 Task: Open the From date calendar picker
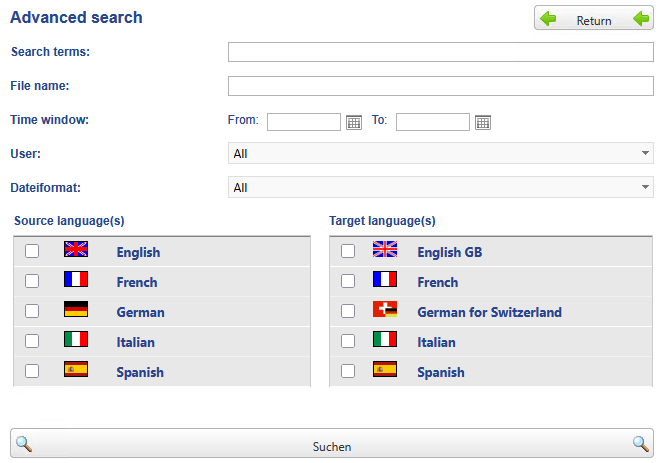(353, 122)
